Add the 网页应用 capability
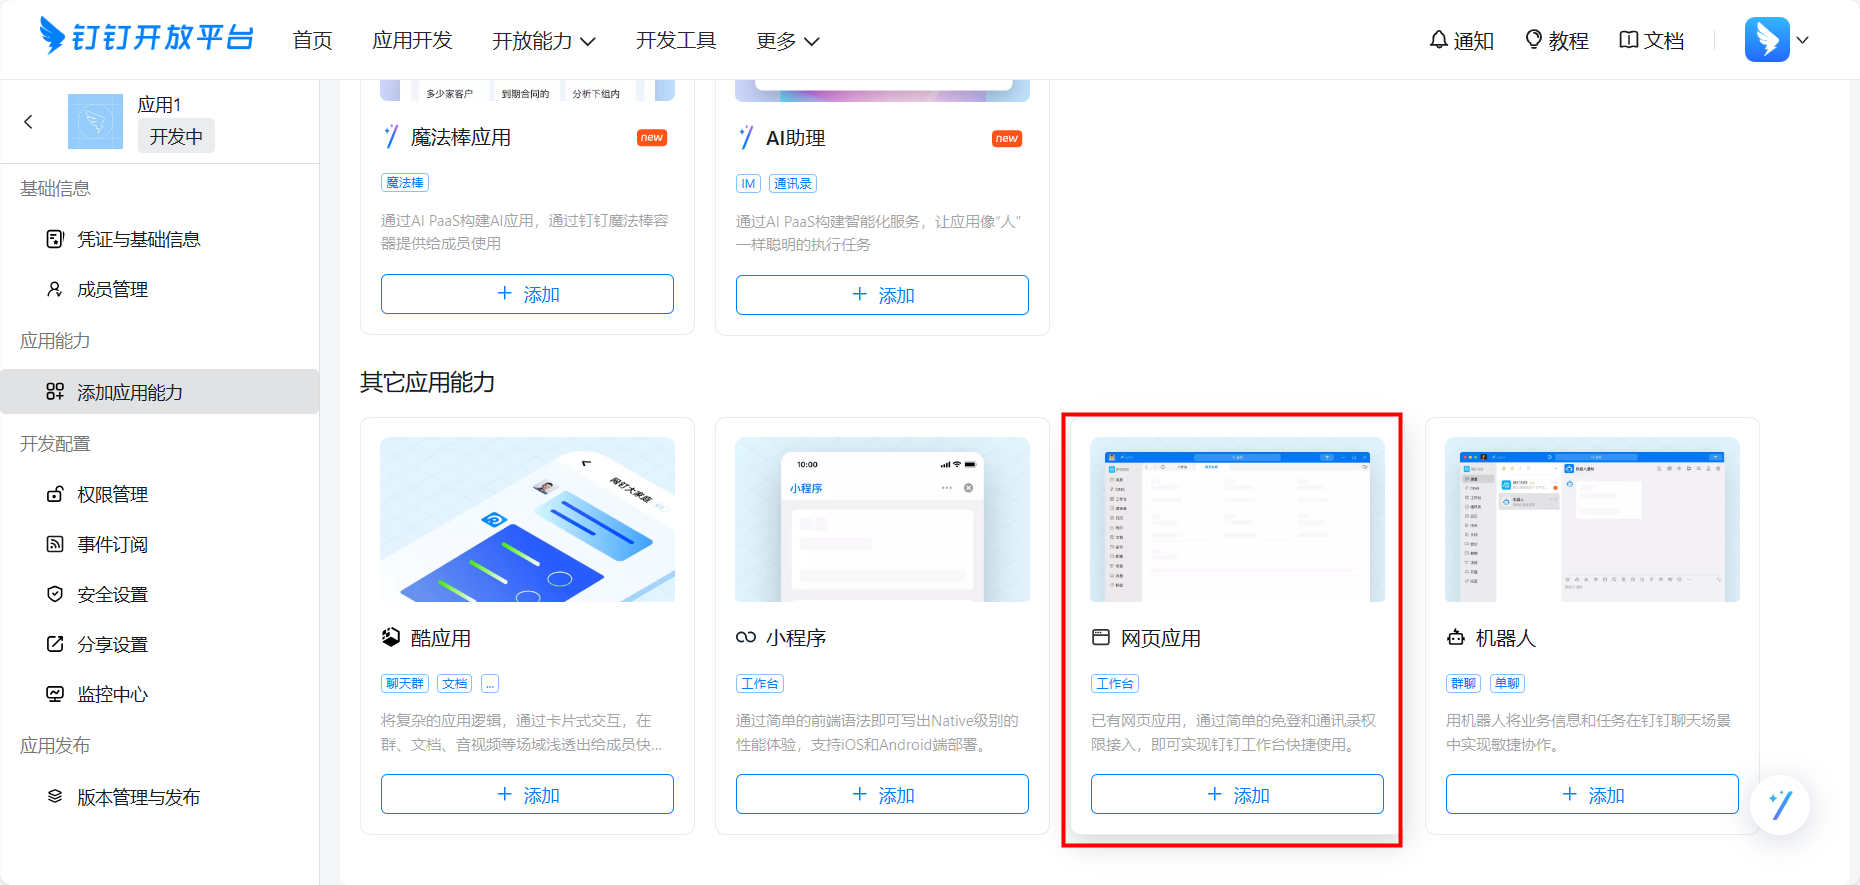This screenshot has width=1860, height=885. [1237, 794]
